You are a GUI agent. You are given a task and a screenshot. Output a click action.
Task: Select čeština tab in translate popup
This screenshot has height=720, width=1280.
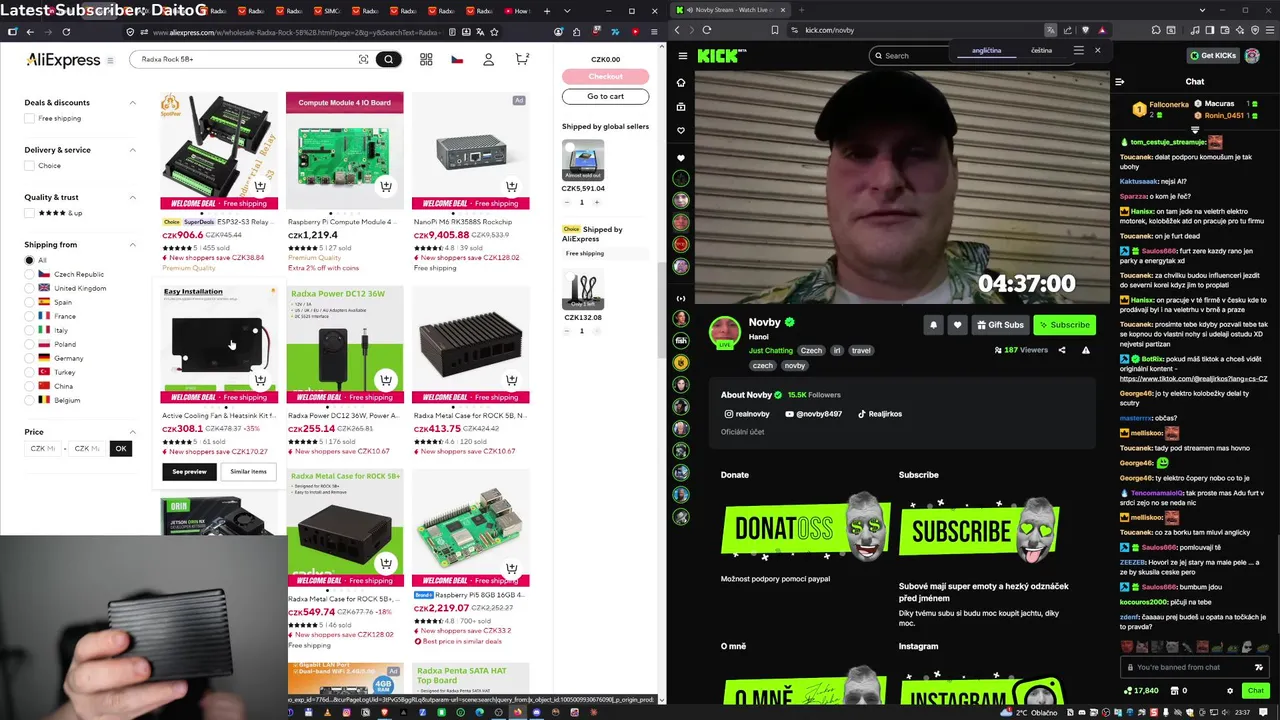pyautogui.click(x=1041, y=50)
